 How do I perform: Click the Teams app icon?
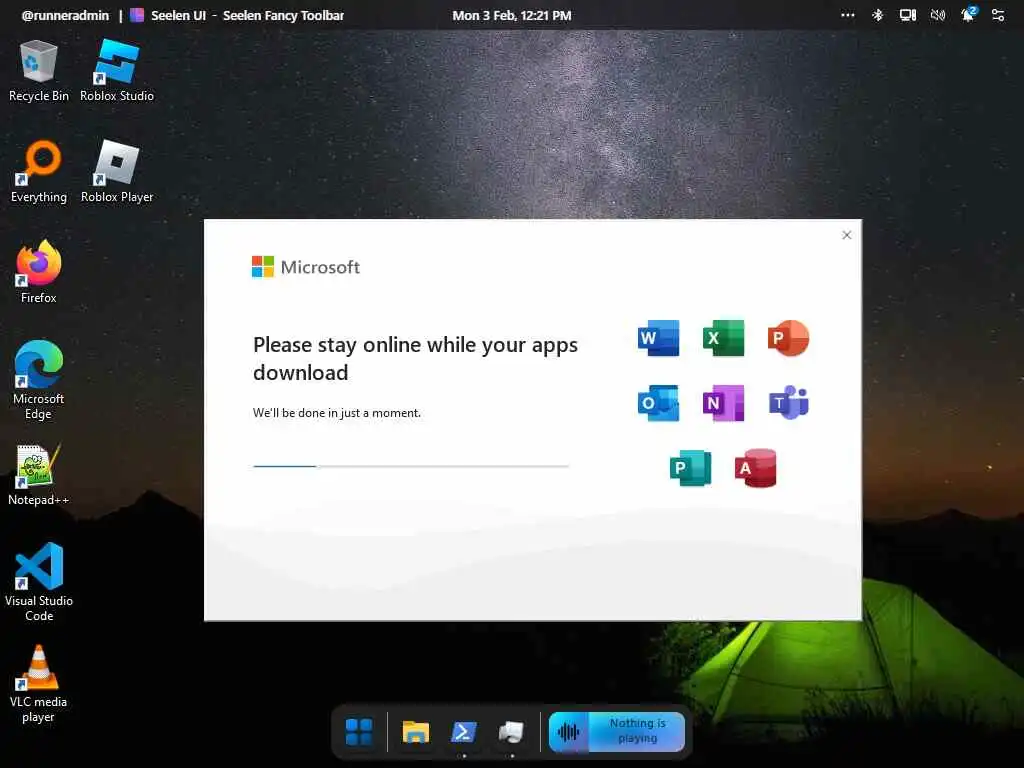coord(788,403)
